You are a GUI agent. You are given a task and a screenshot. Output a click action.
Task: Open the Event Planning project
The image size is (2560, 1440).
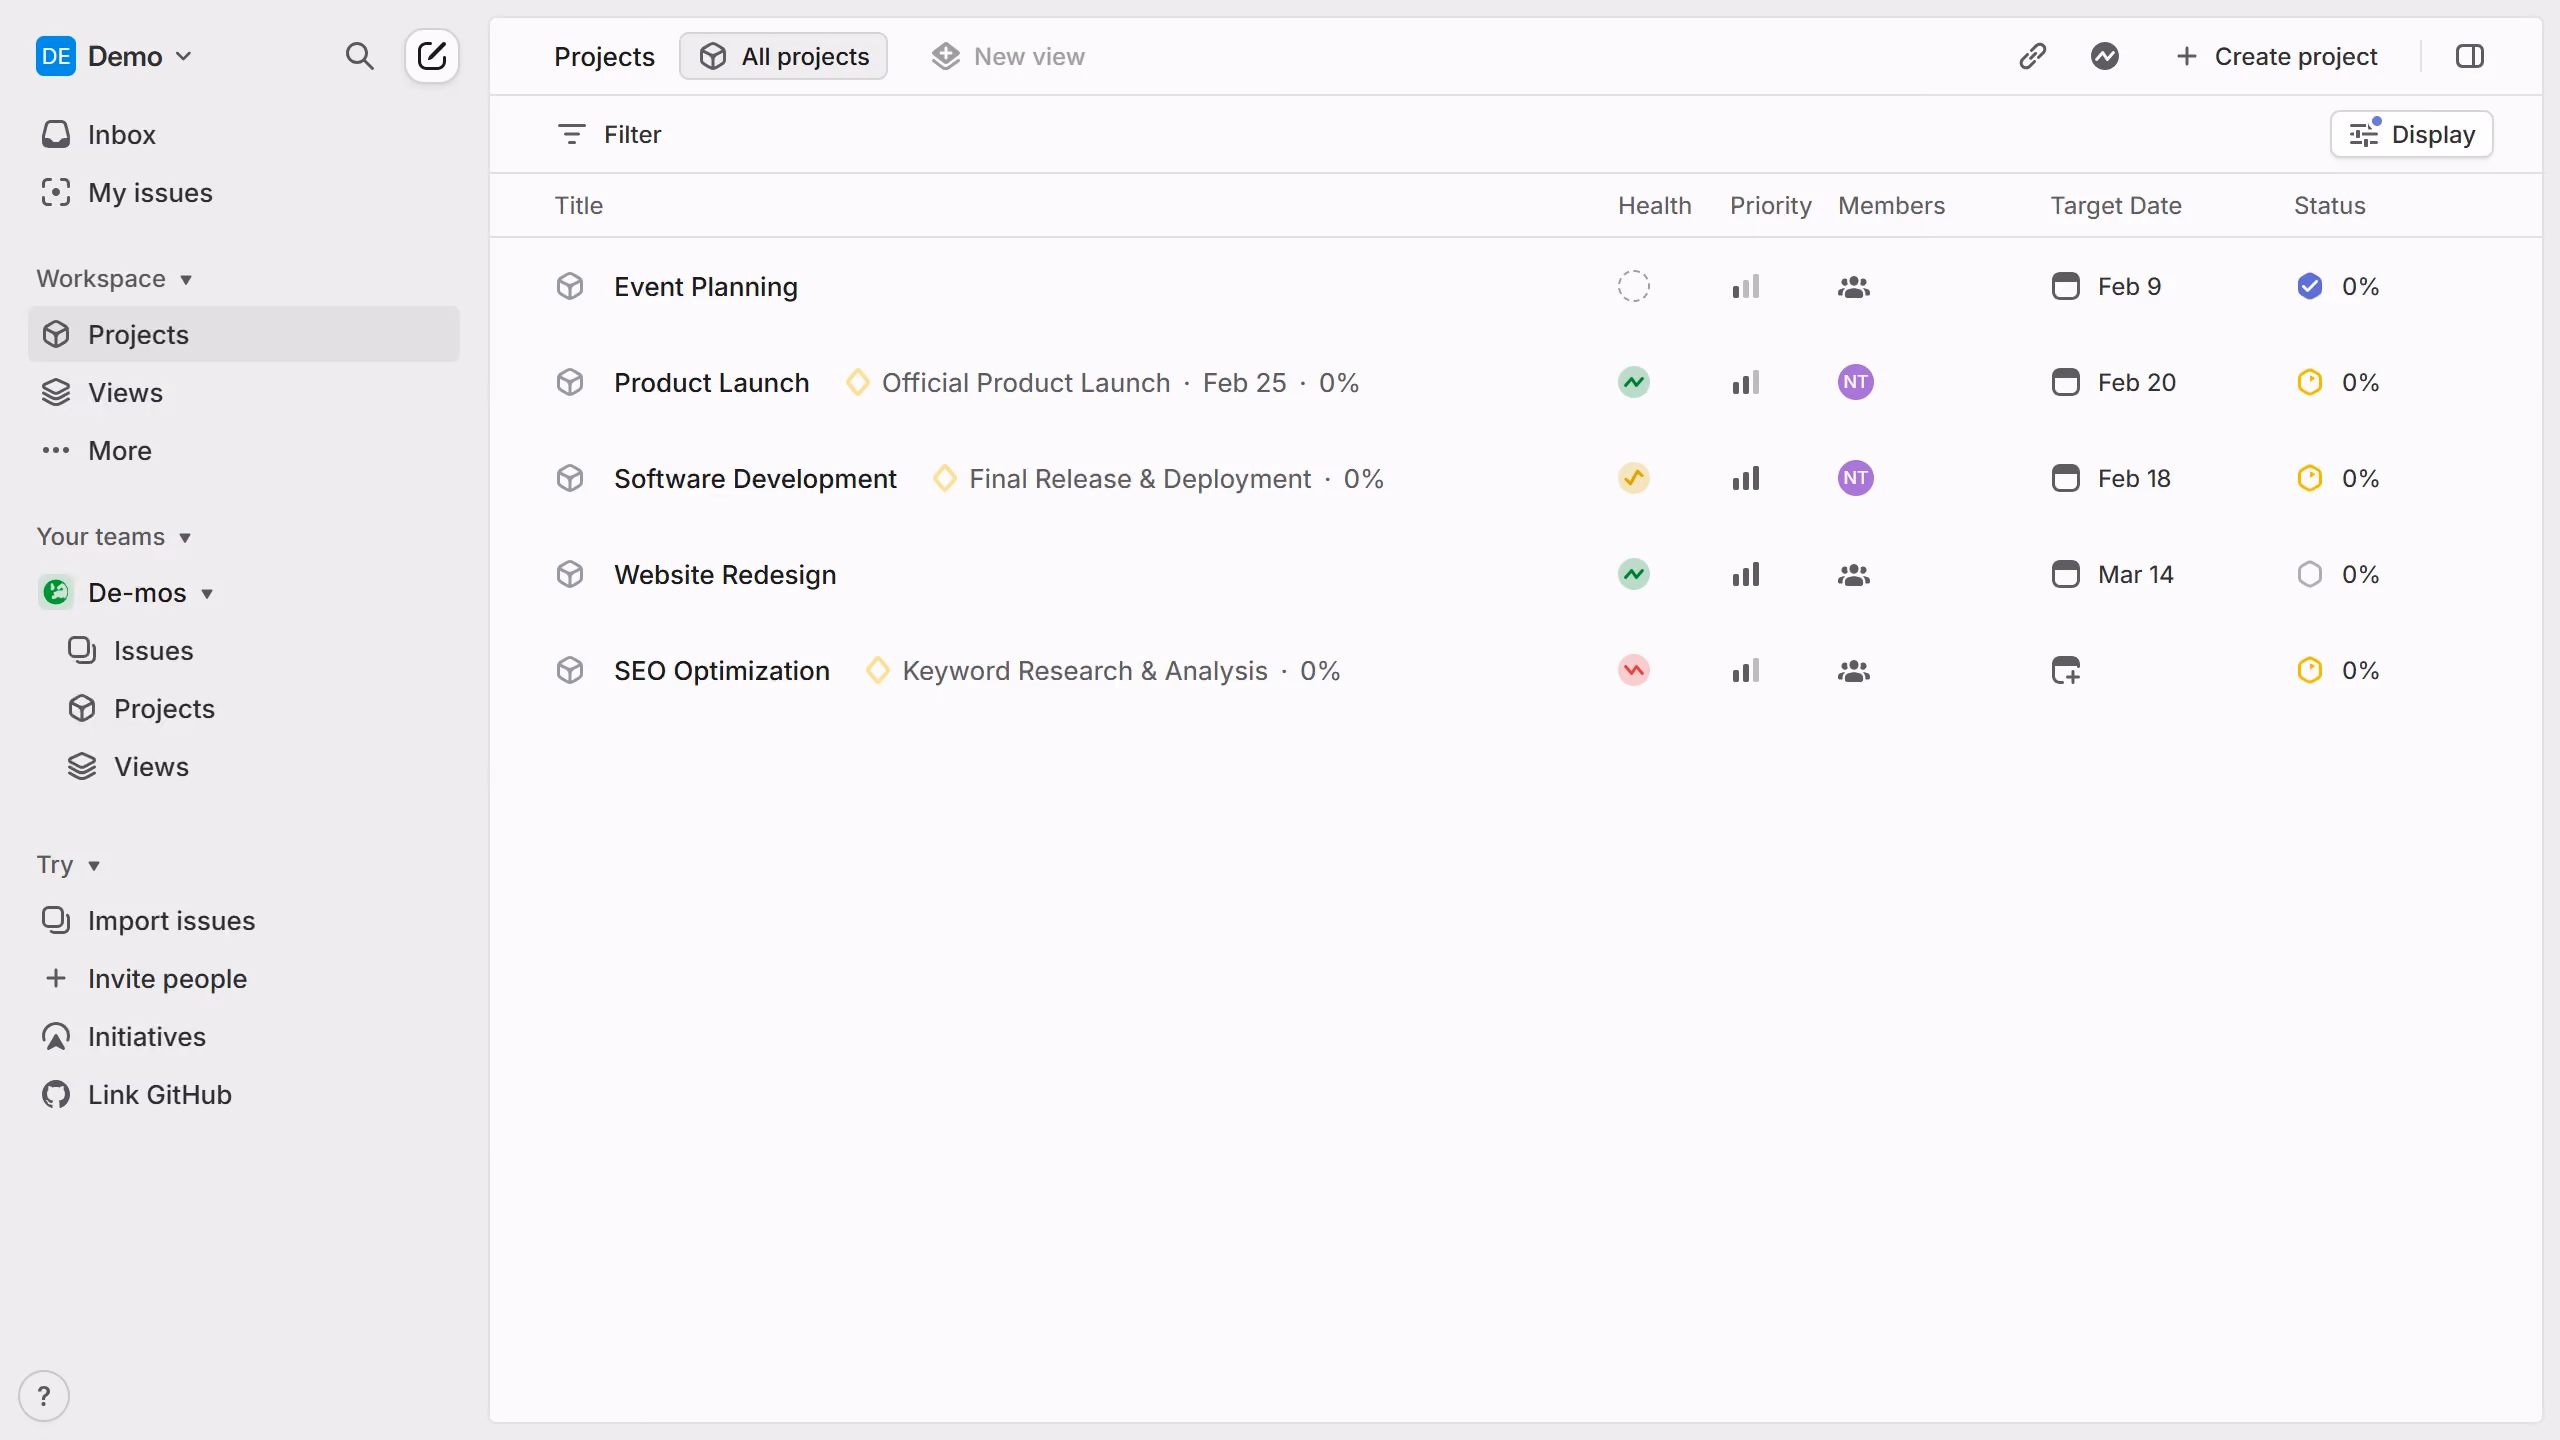click(705, 287)
